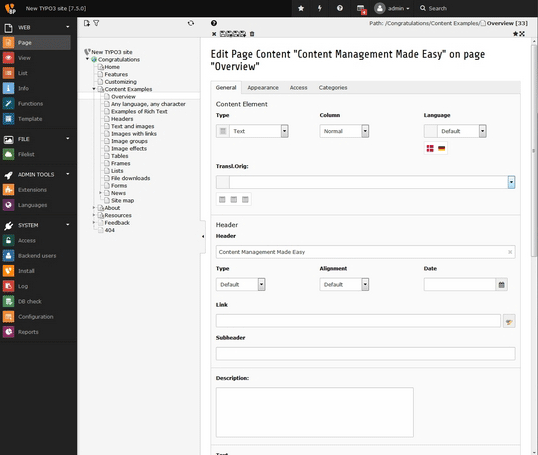
Task: Refresh the page tree
Action: (x=191, y=23)
